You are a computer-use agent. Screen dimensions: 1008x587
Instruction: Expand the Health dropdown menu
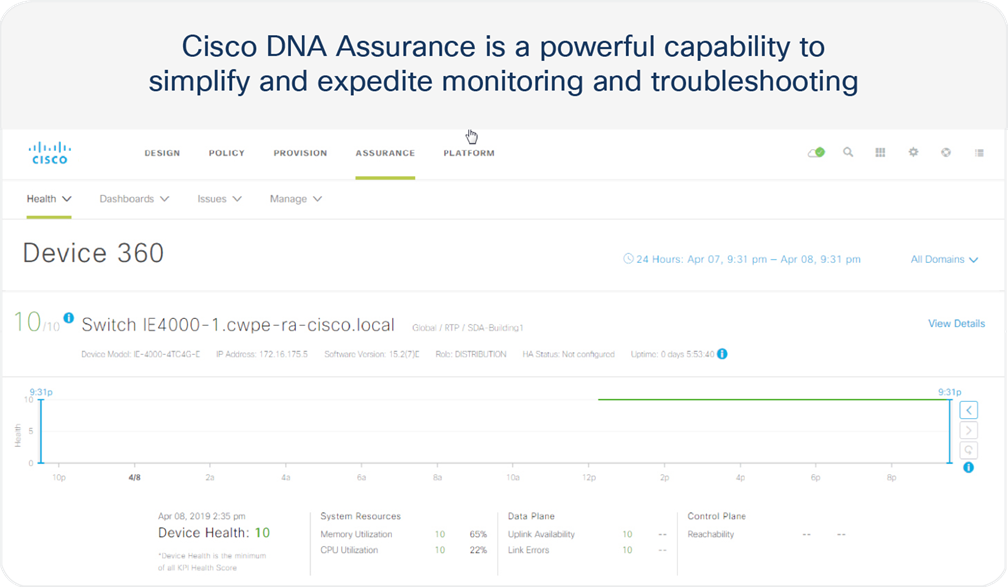click(x=49, y=199)
